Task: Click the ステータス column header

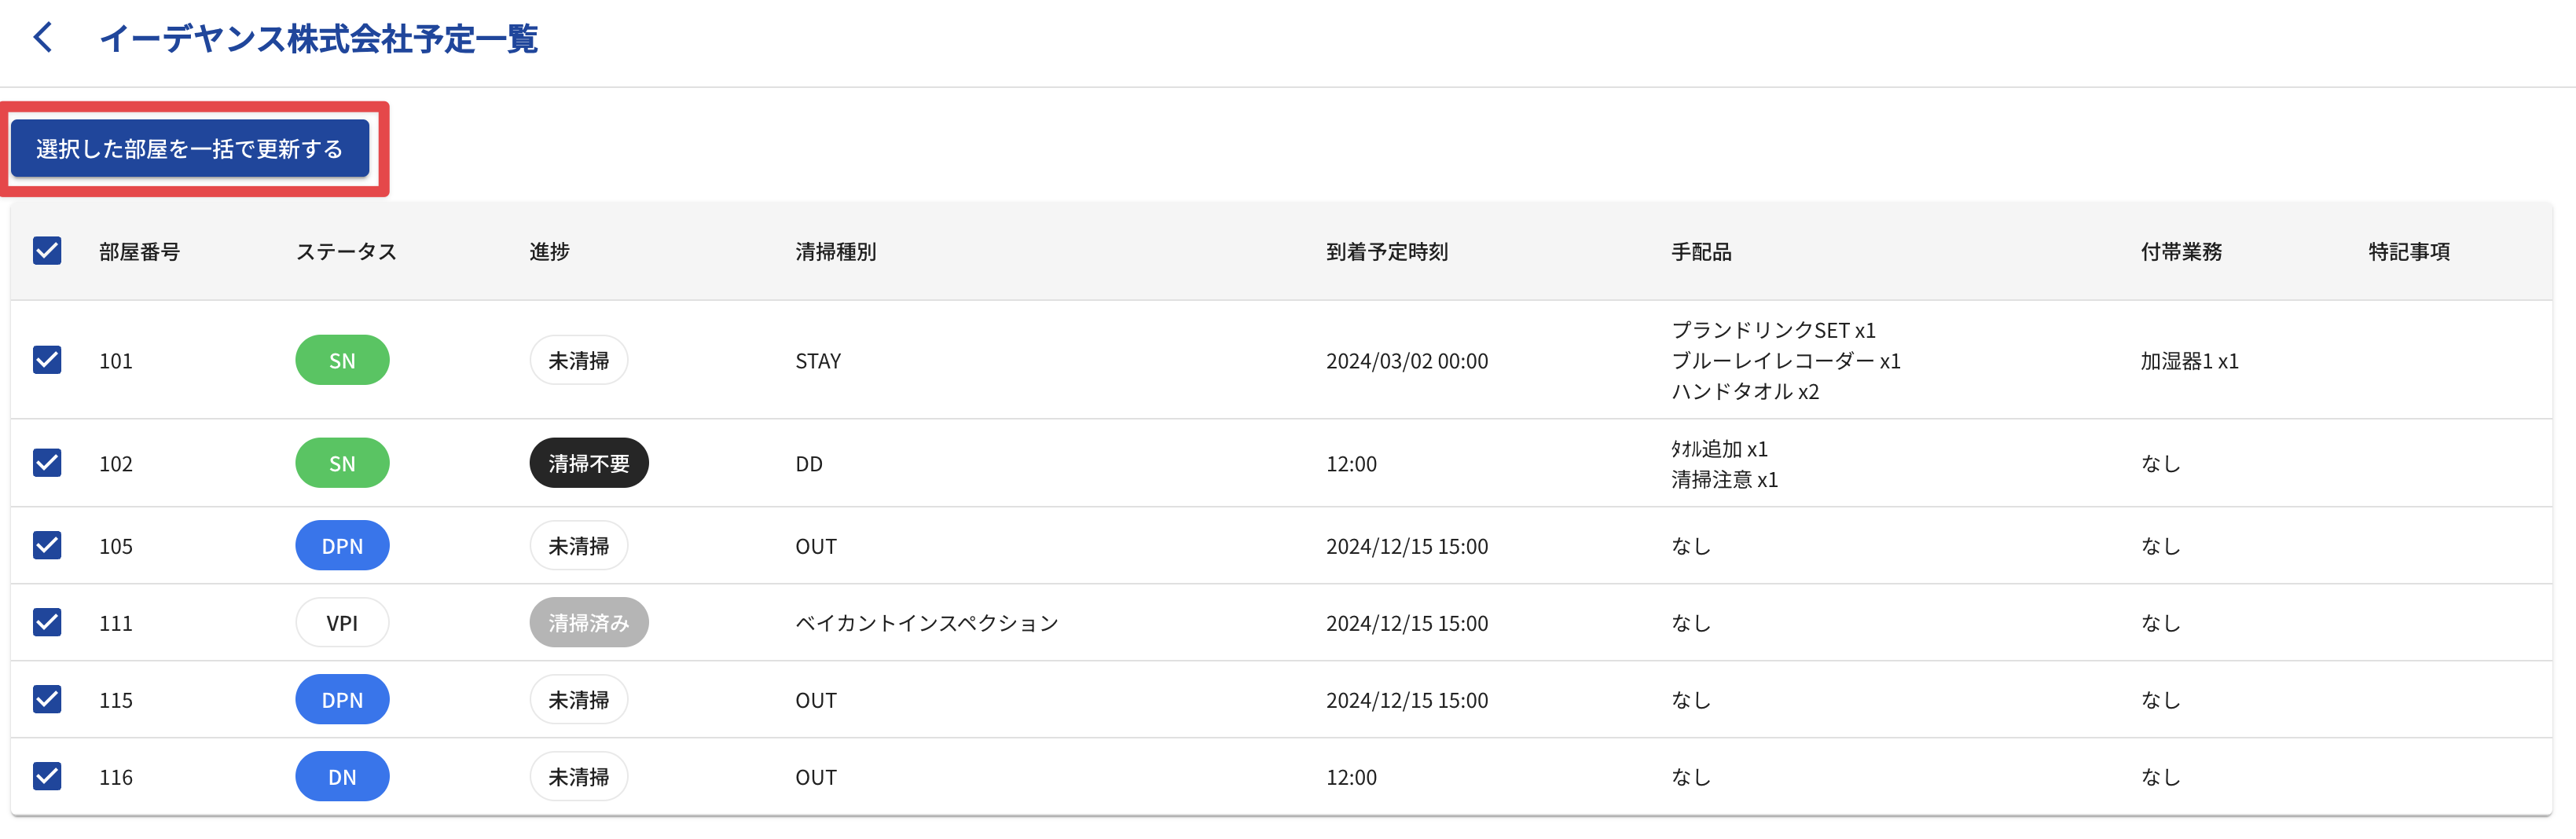Action: pos(346,252)
